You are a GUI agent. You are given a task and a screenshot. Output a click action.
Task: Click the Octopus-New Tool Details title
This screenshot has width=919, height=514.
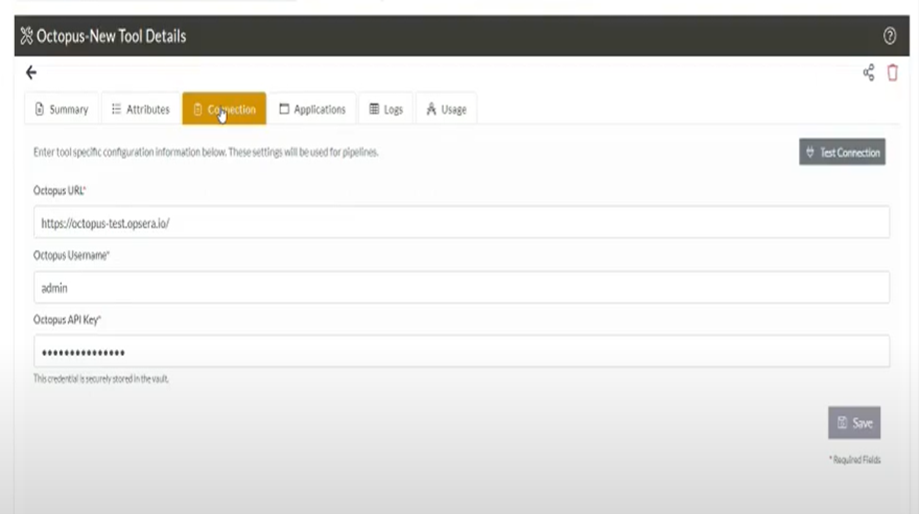(111, 36)
